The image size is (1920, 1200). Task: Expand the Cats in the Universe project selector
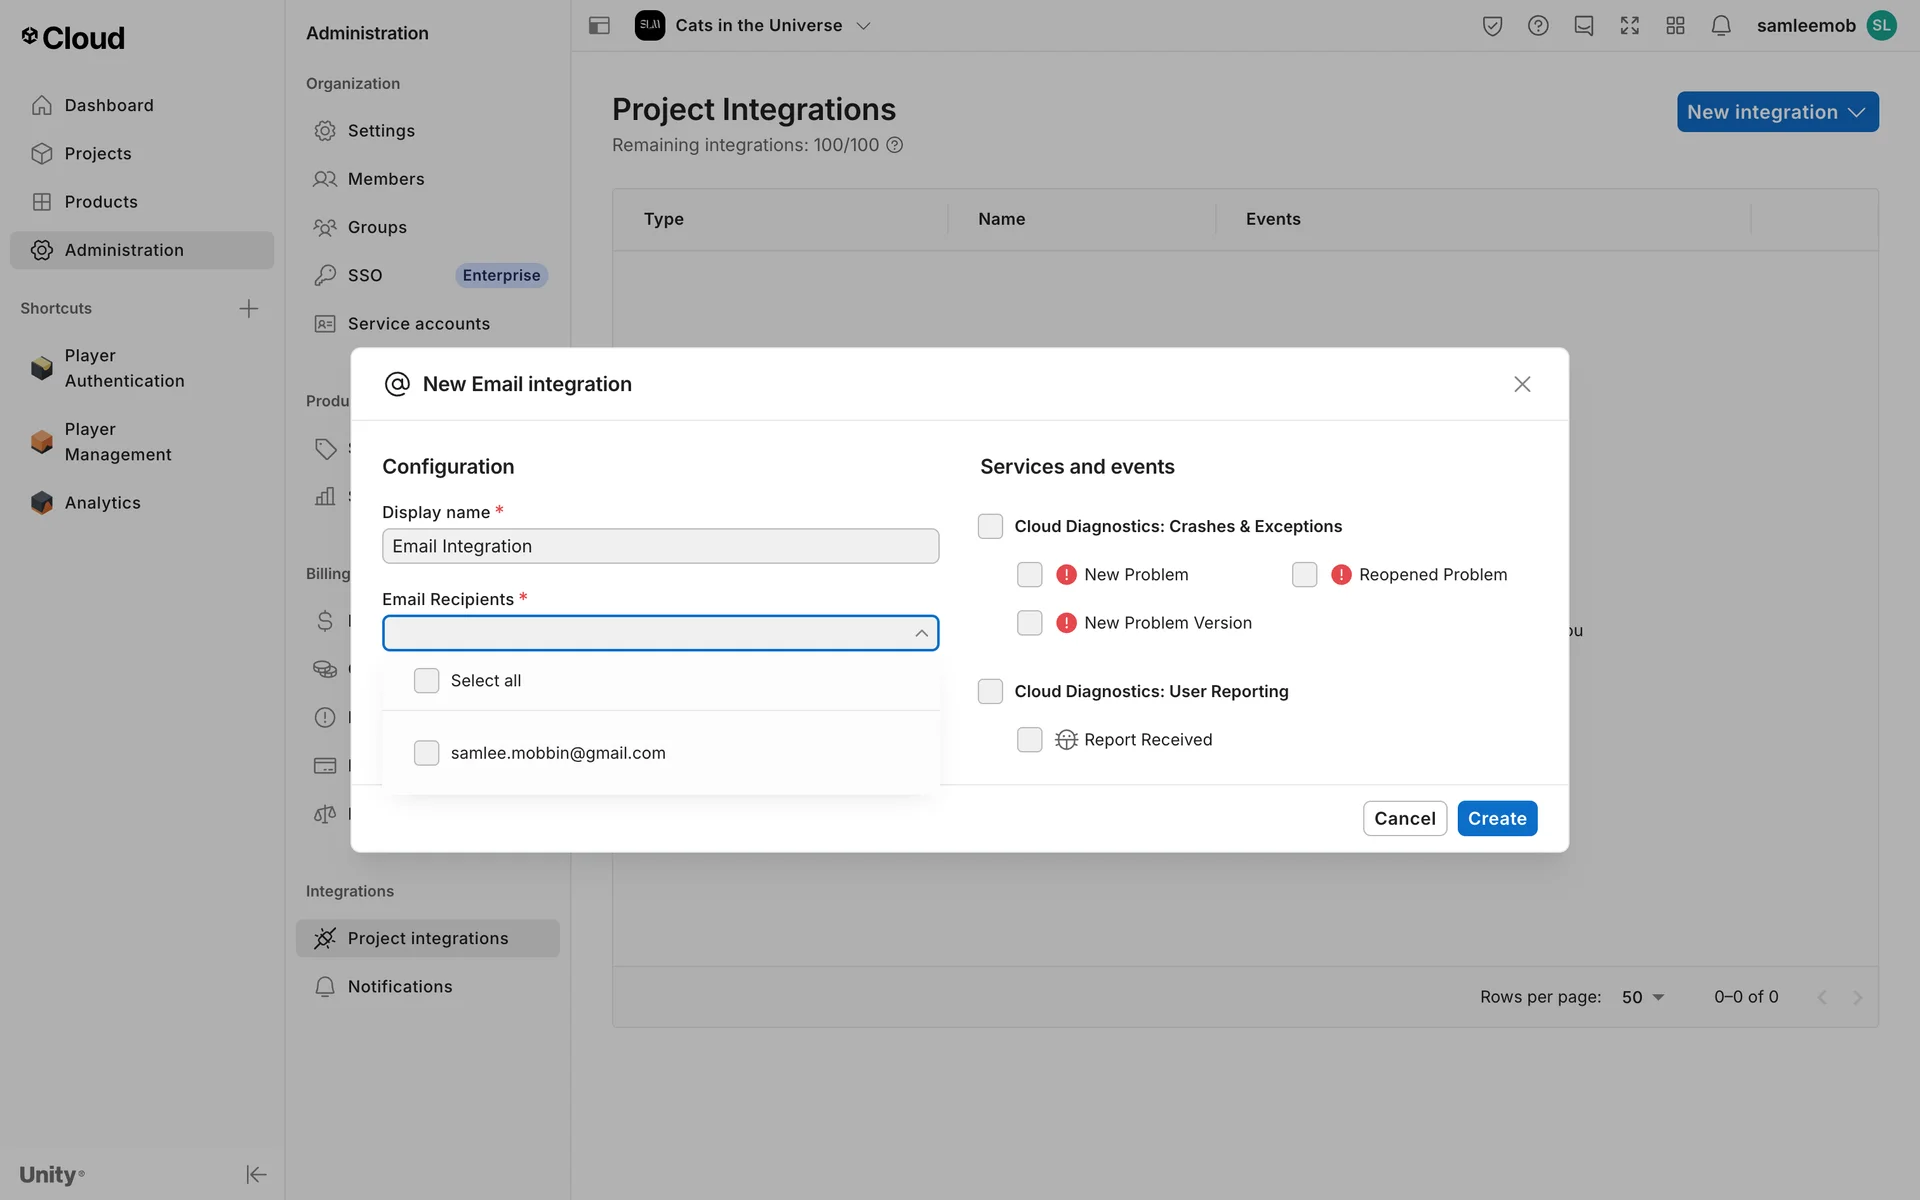pos(760,26)
